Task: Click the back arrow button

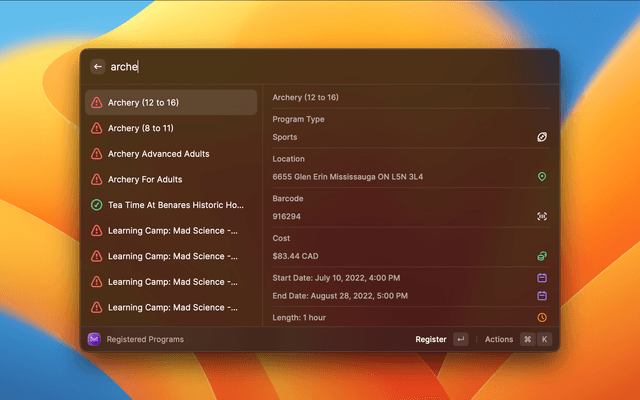Action: pos(98,67)
